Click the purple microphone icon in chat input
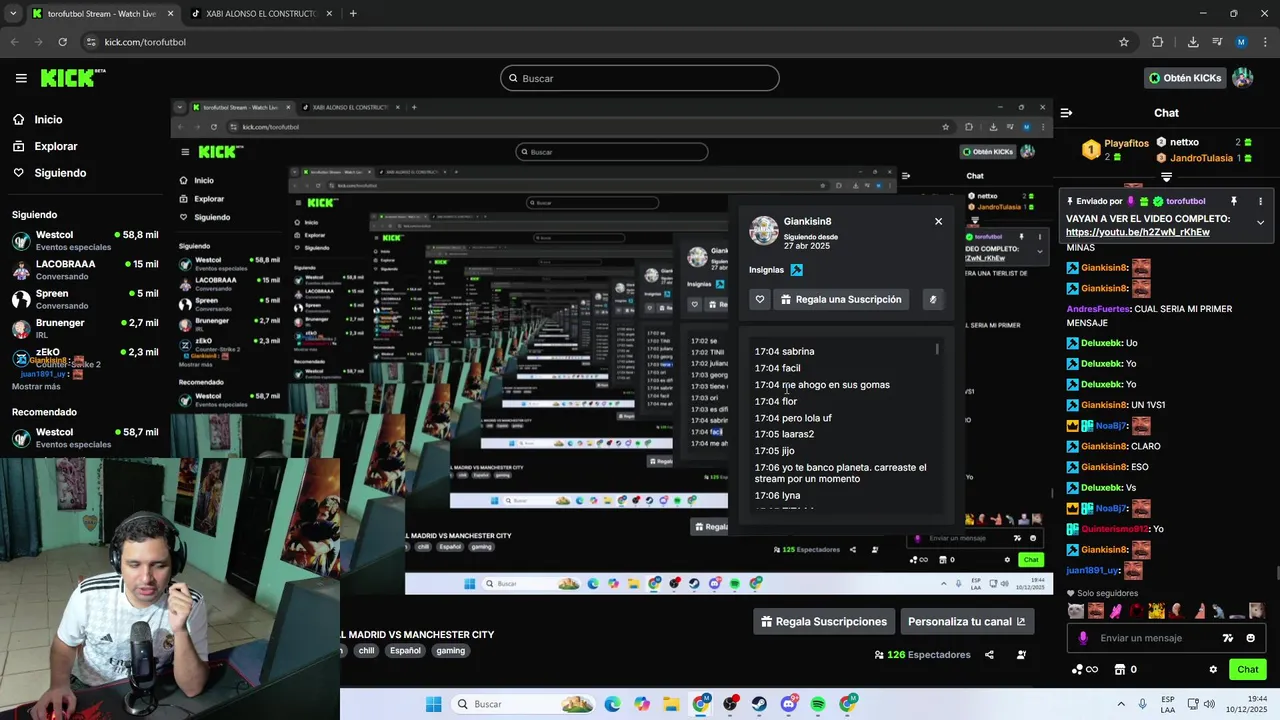1280x720 pixels. 1083,638
